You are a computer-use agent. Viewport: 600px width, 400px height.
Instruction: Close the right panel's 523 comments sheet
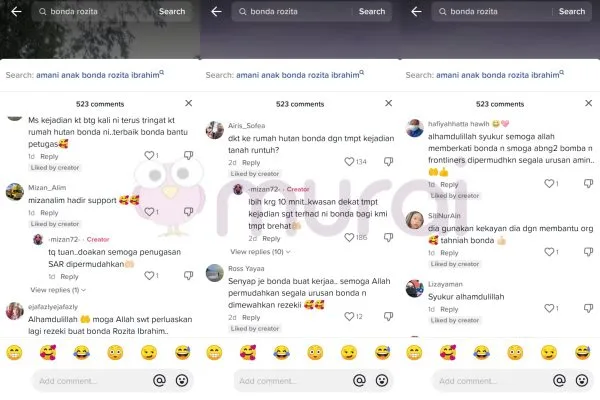click(589, 103)
